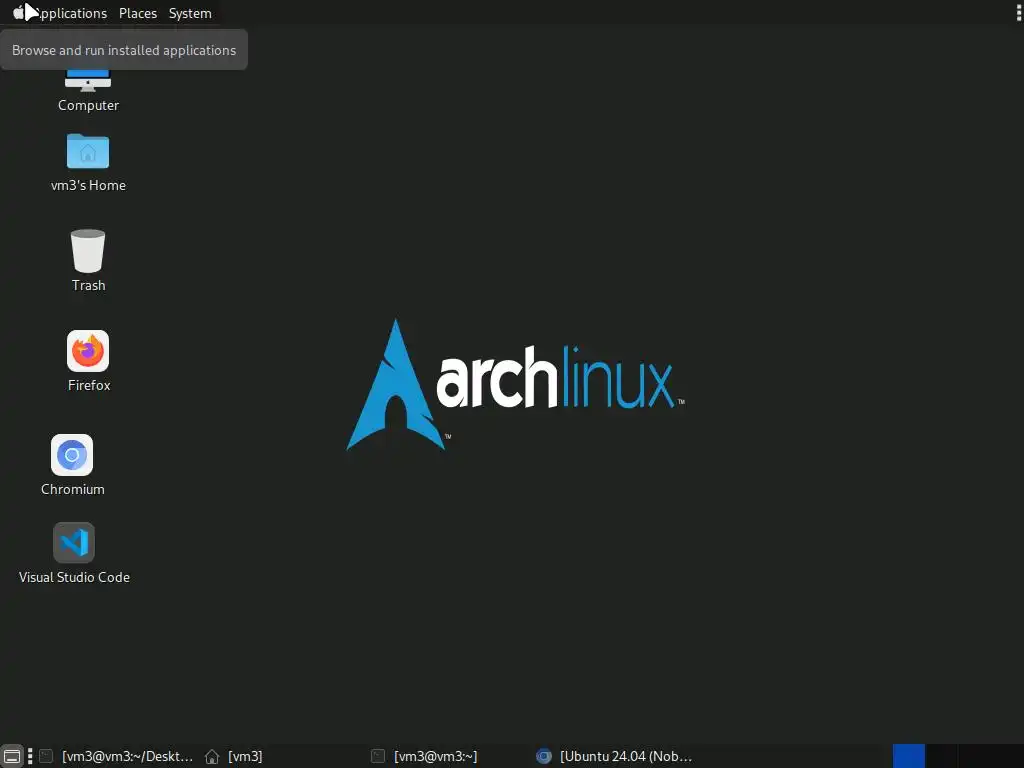Select the Chromium desktop icon
The width and height of the screenshot is (1024, 768).
pos(72,455)
